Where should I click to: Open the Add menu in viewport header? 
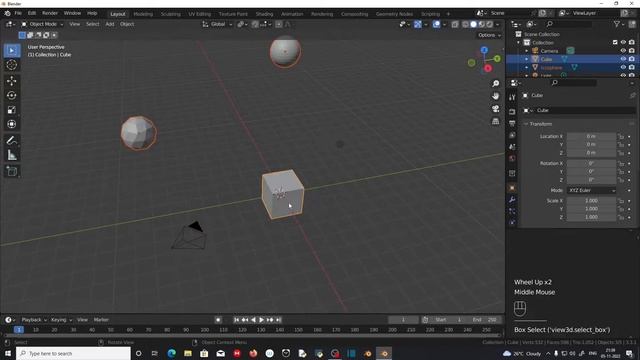[110, 24]
